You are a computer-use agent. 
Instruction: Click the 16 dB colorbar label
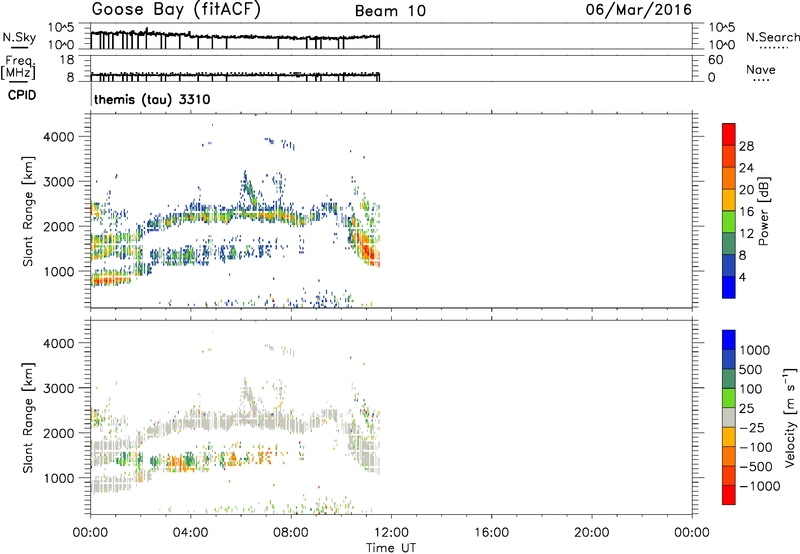(x=746, y=212)
